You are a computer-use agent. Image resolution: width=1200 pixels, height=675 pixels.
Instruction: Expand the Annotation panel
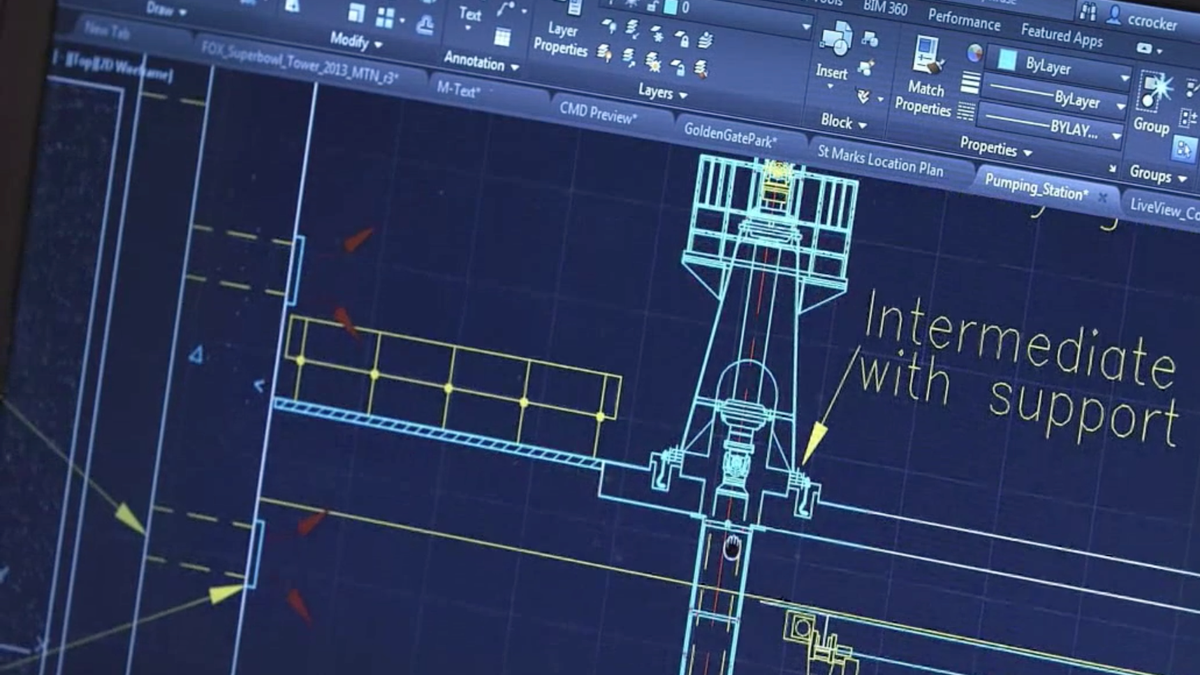480,62
